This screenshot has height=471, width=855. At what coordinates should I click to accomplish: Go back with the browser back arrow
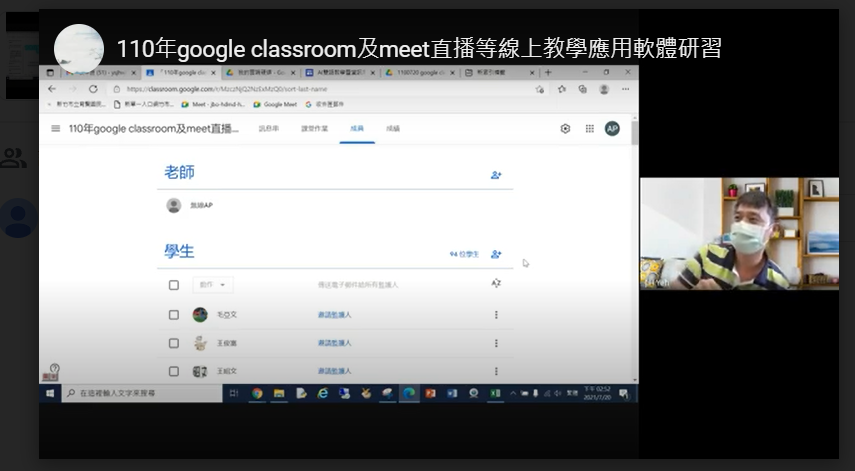[52, 89]
